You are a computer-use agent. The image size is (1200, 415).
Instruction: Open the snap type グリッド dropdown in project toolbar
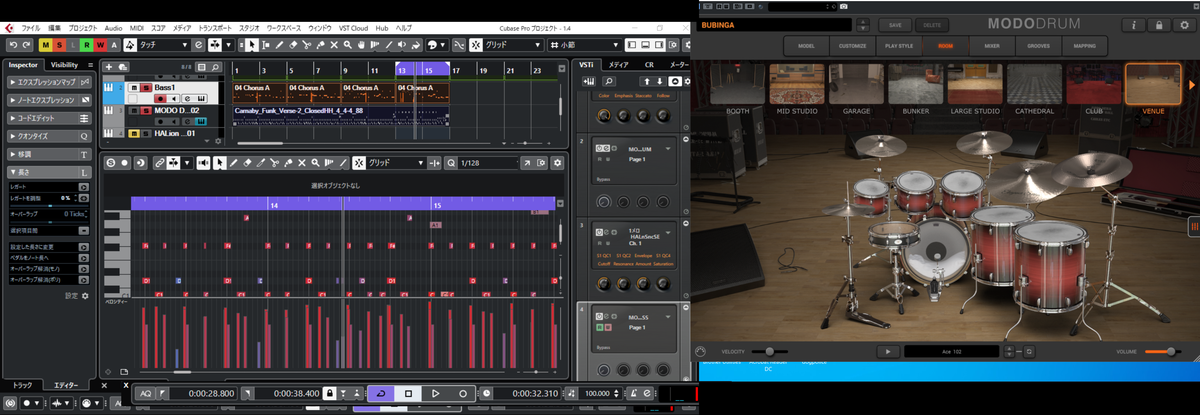click(513, 45)
